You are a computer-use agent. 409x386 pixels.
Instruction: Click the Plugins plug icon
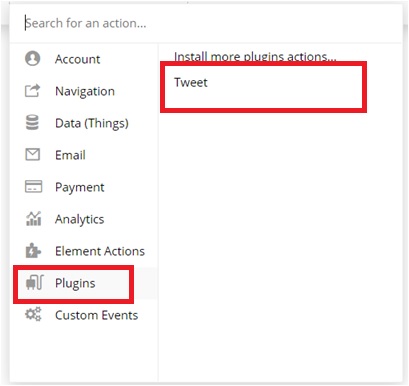click(x=35, y=283)
